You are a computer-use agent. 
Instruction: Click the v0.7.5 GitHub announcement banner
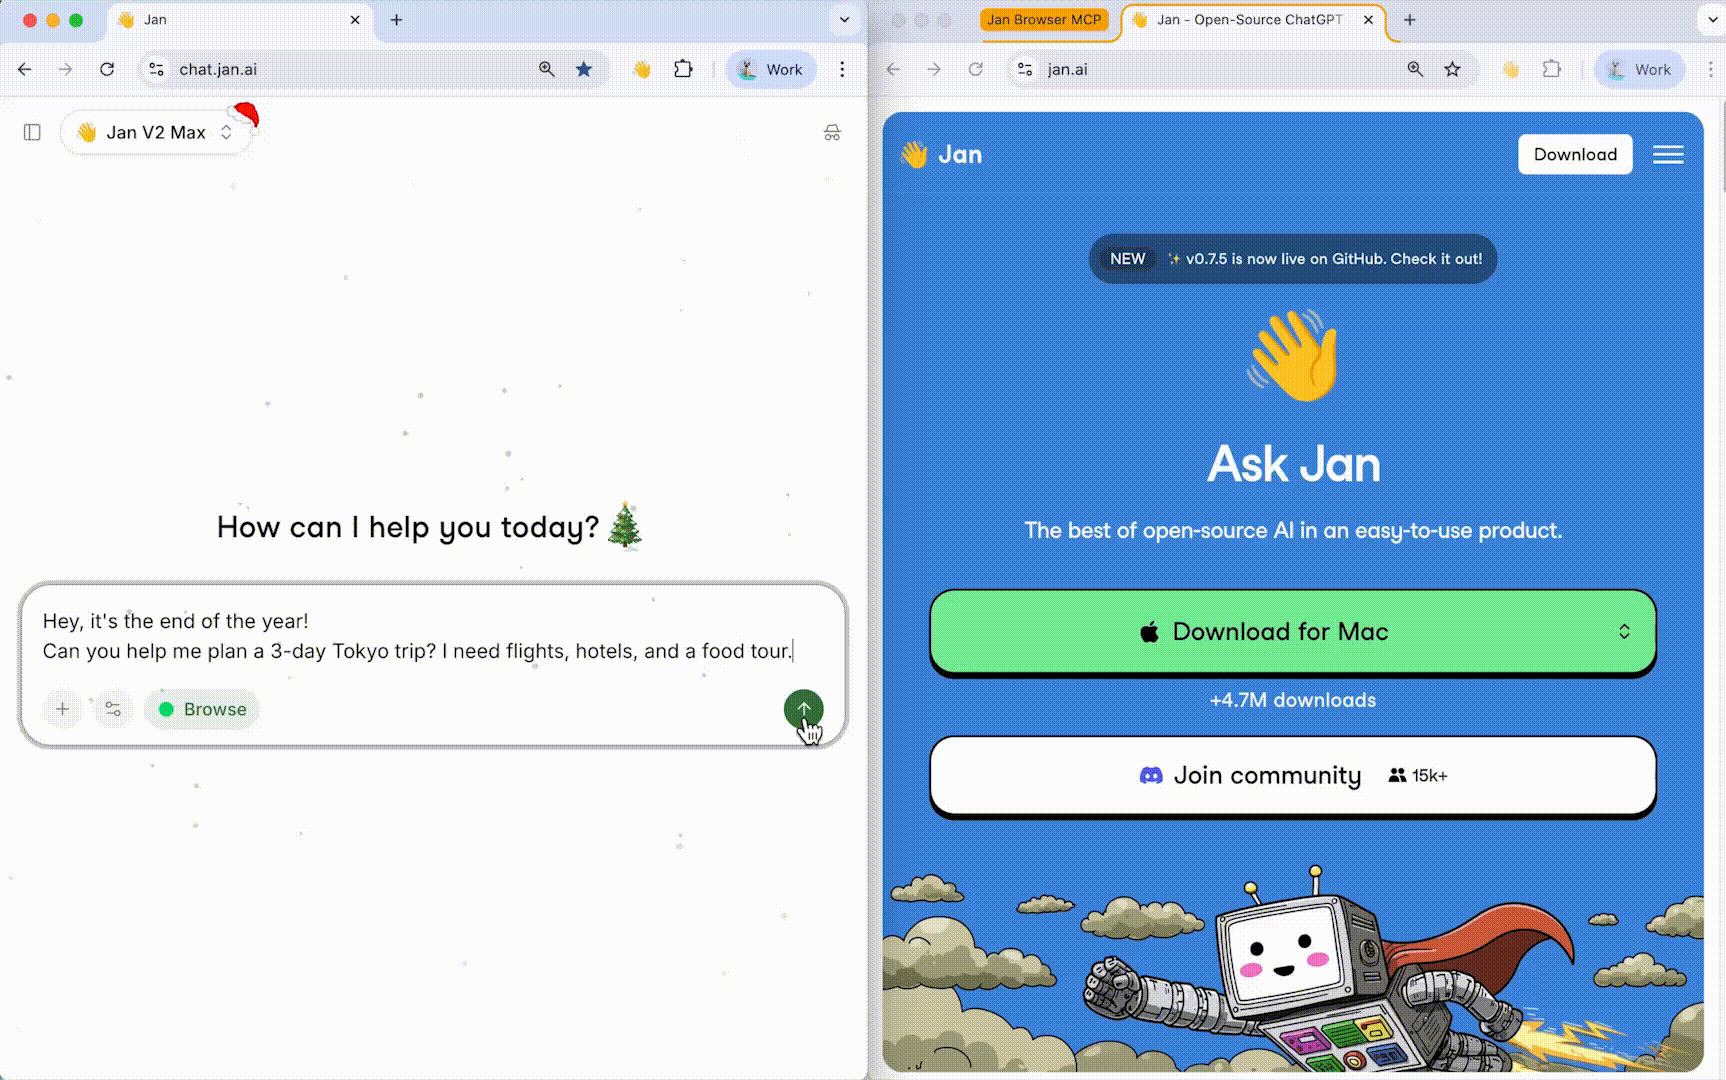click(1292, 259)
